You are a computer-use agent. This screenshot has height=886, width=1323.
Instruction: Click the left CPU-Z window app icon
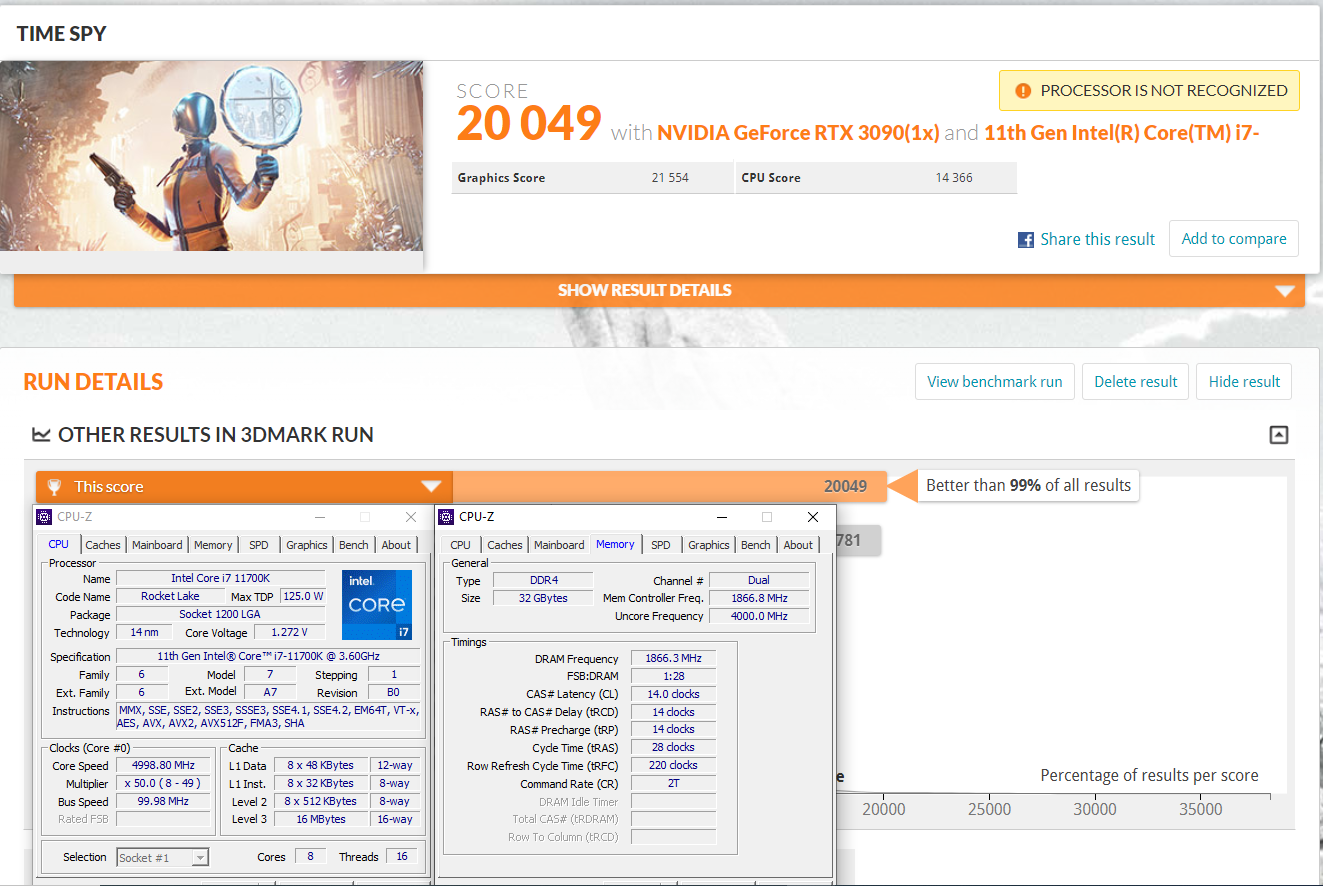pyautogui.click(x=44, y=517)
